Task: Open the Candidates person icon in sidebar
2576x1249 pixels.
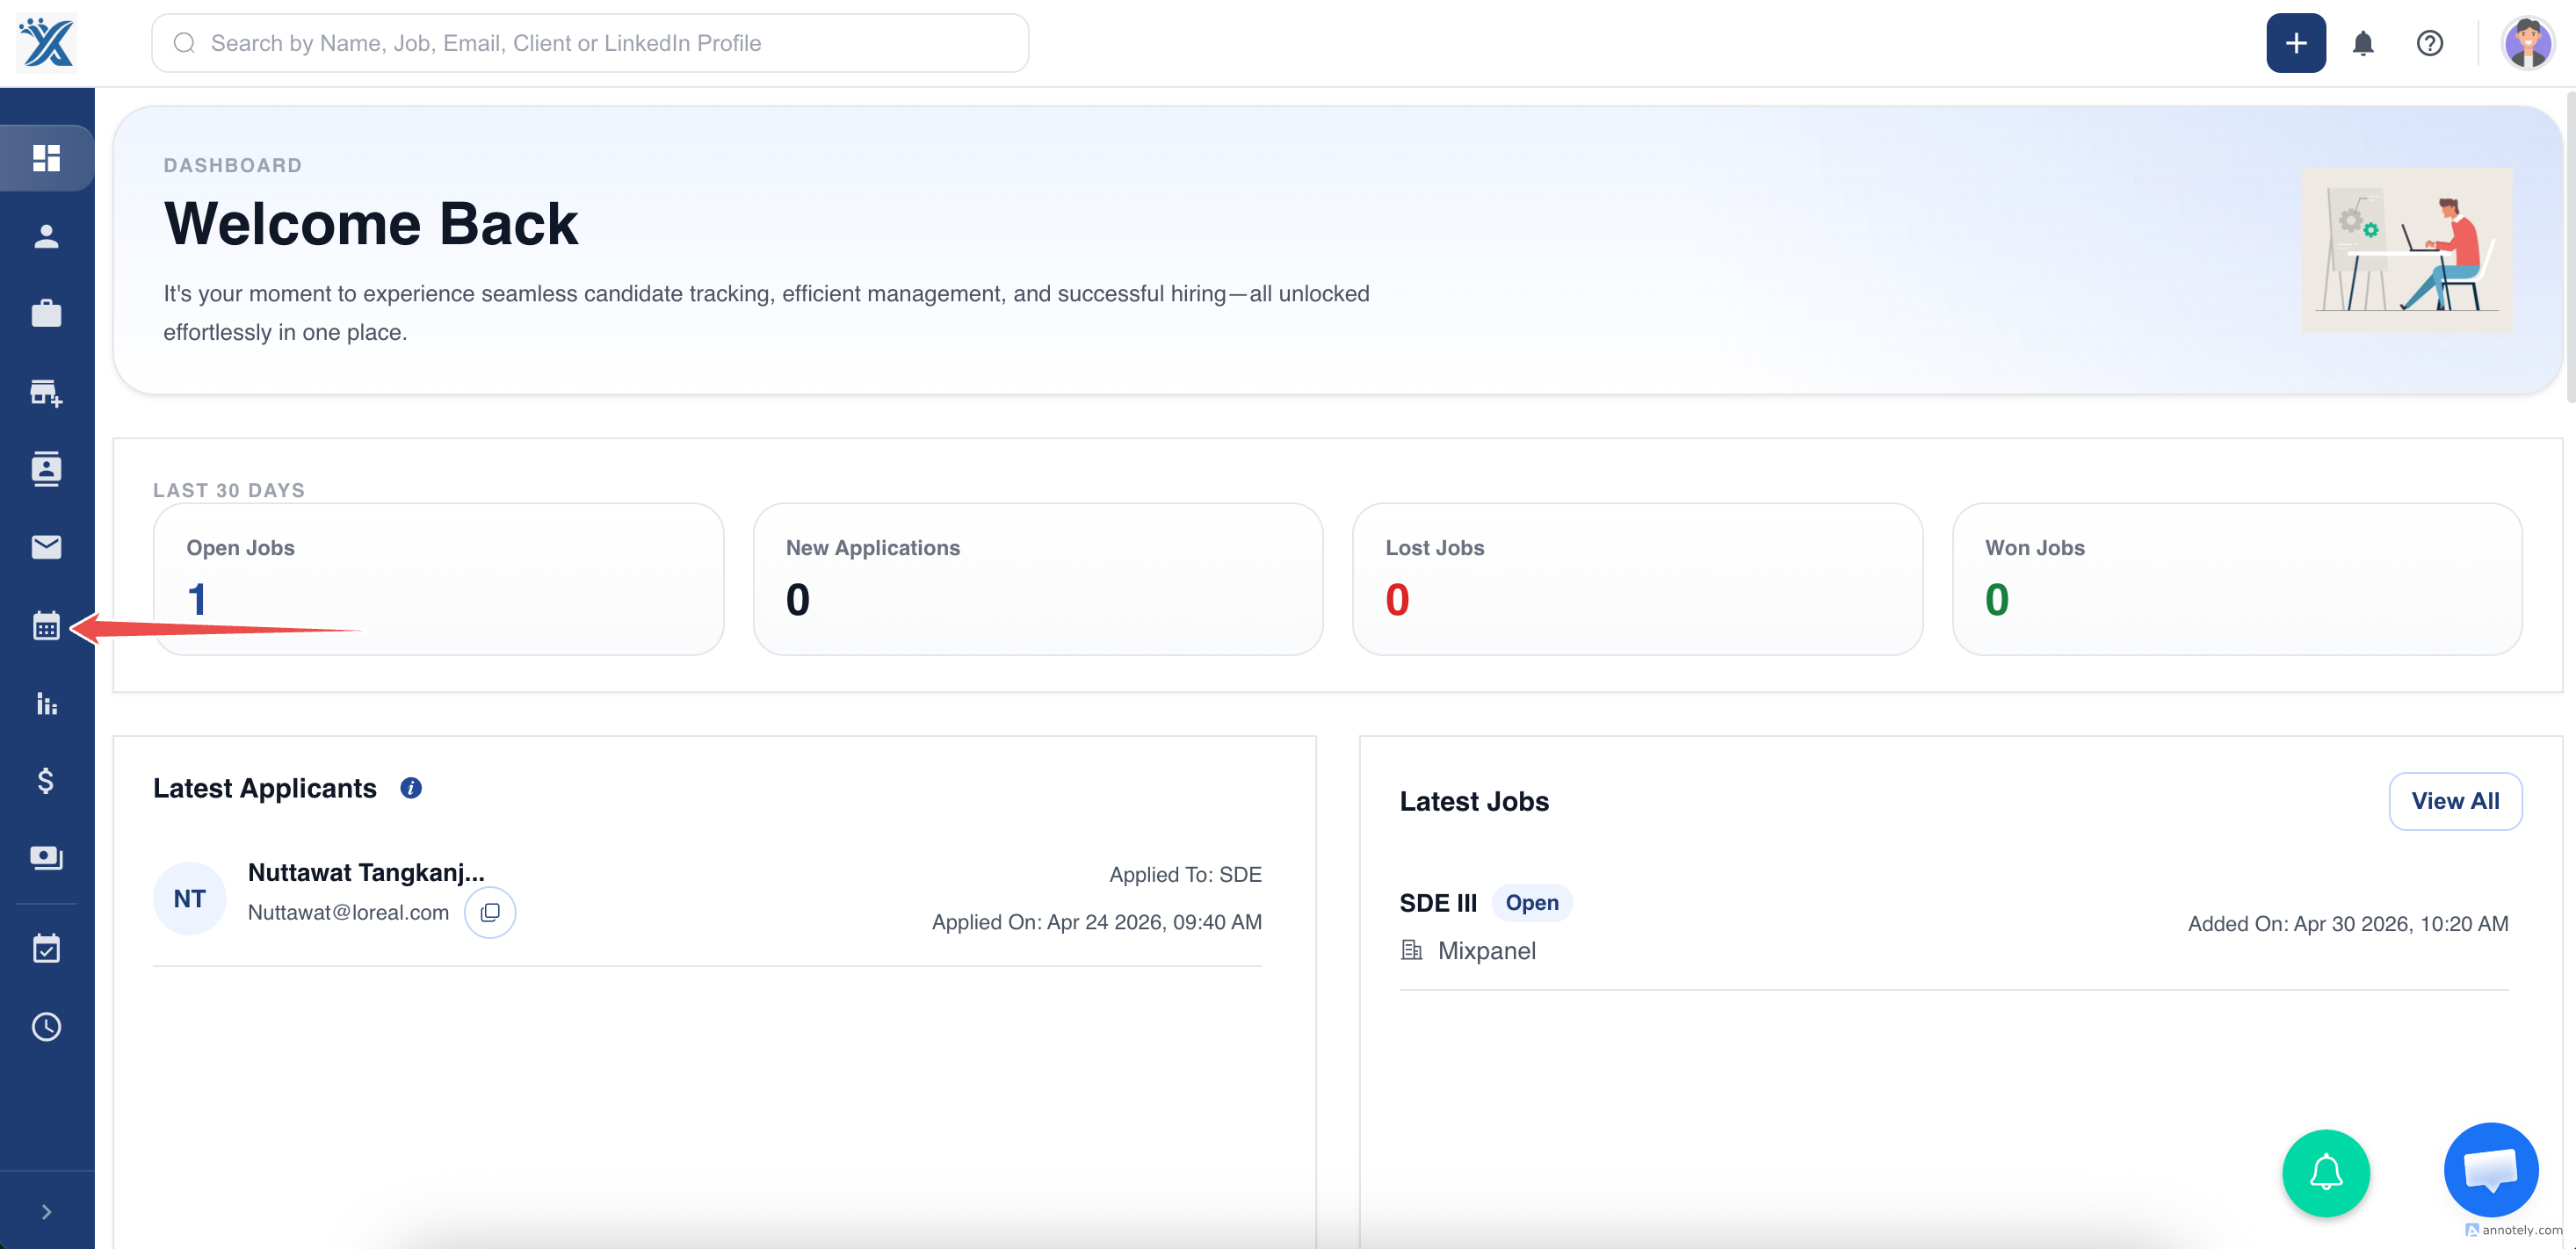Action: 46,236
